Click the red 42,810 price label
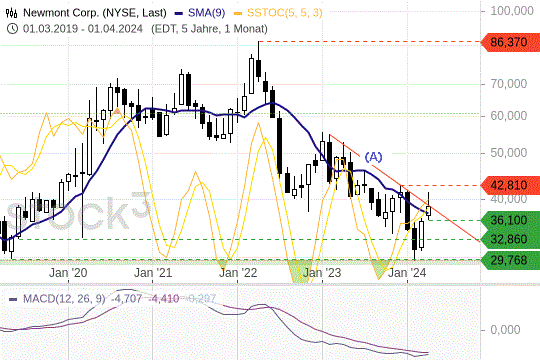Viewport: 540px width, 360px height. [510, 185]
